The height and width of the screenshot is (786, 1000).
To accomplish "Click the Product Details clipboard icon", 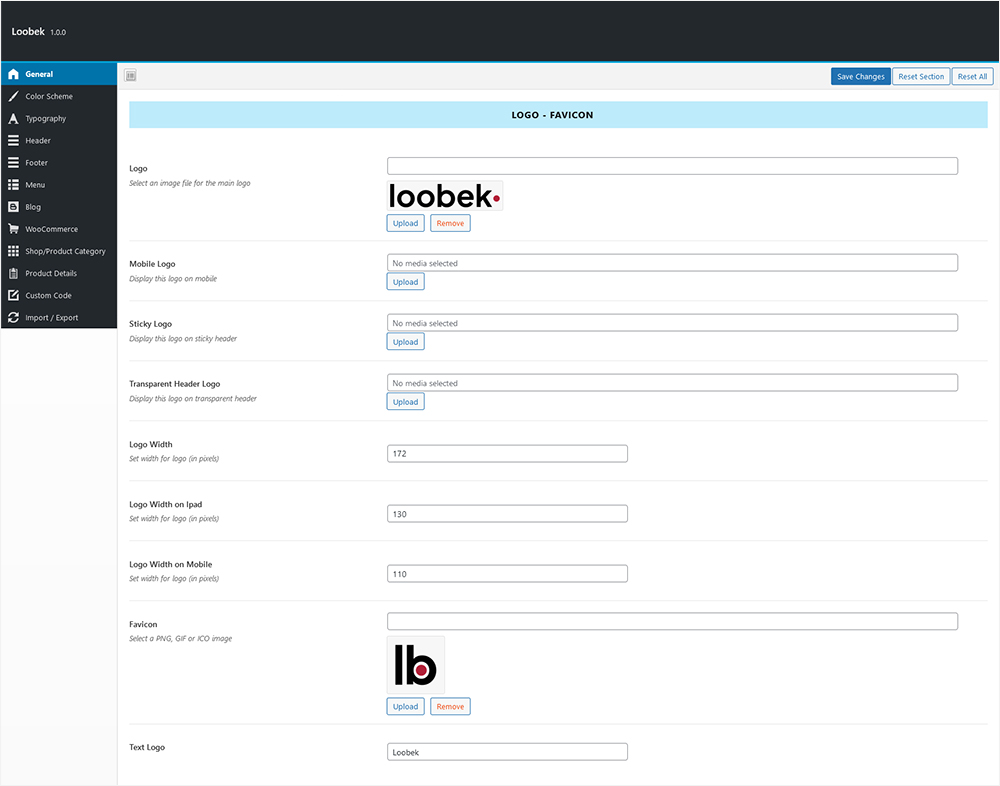I will coord(13,273).
